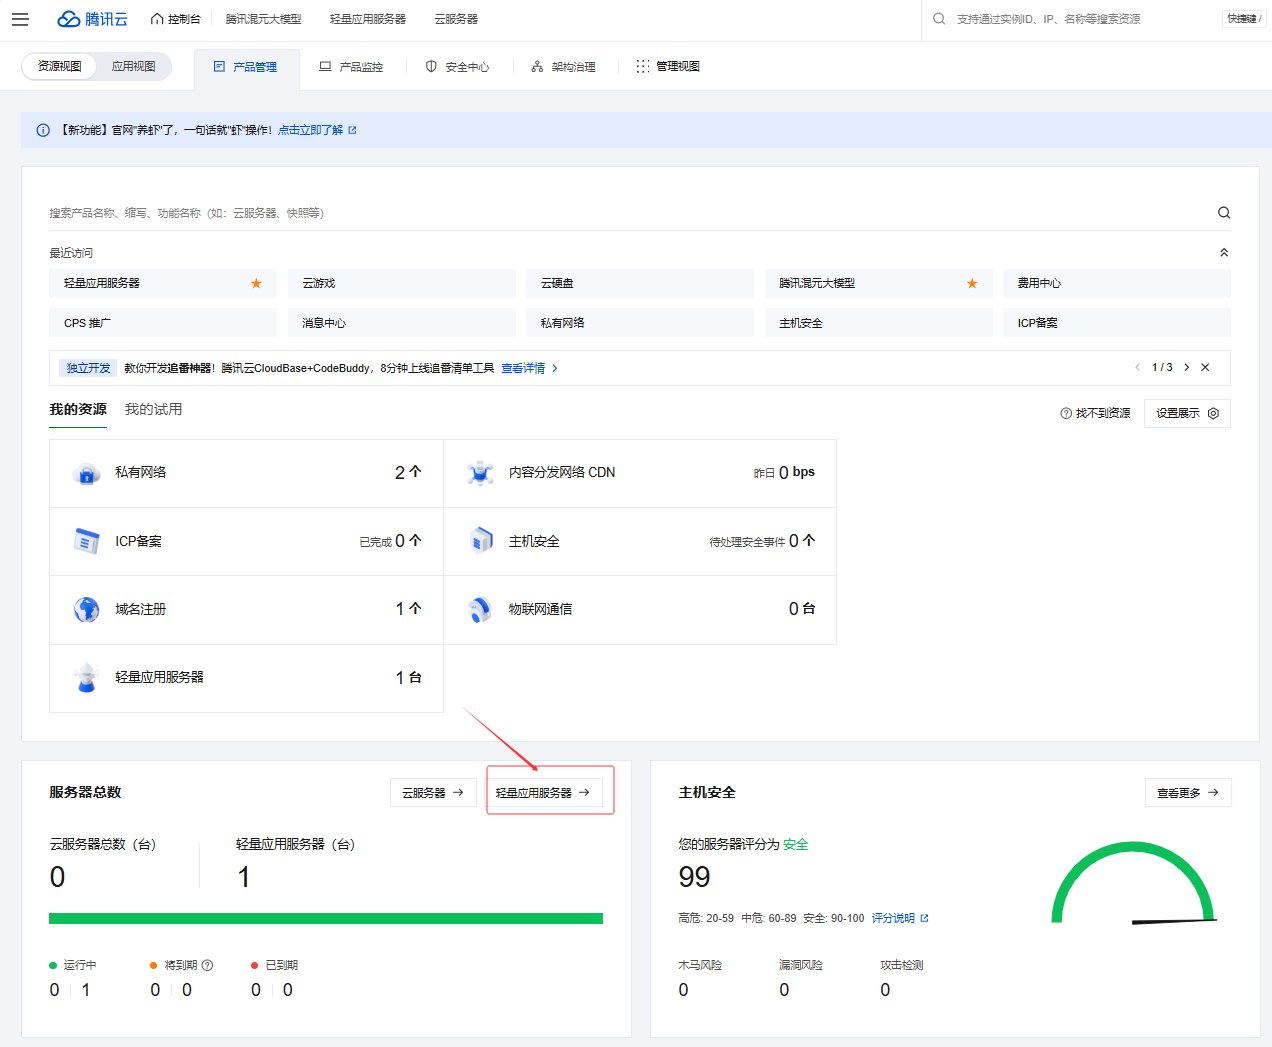The width and height of the screenshot is (1272, 1047).
Task: Switch to 应用视图 view
Action: pos(133,66)
